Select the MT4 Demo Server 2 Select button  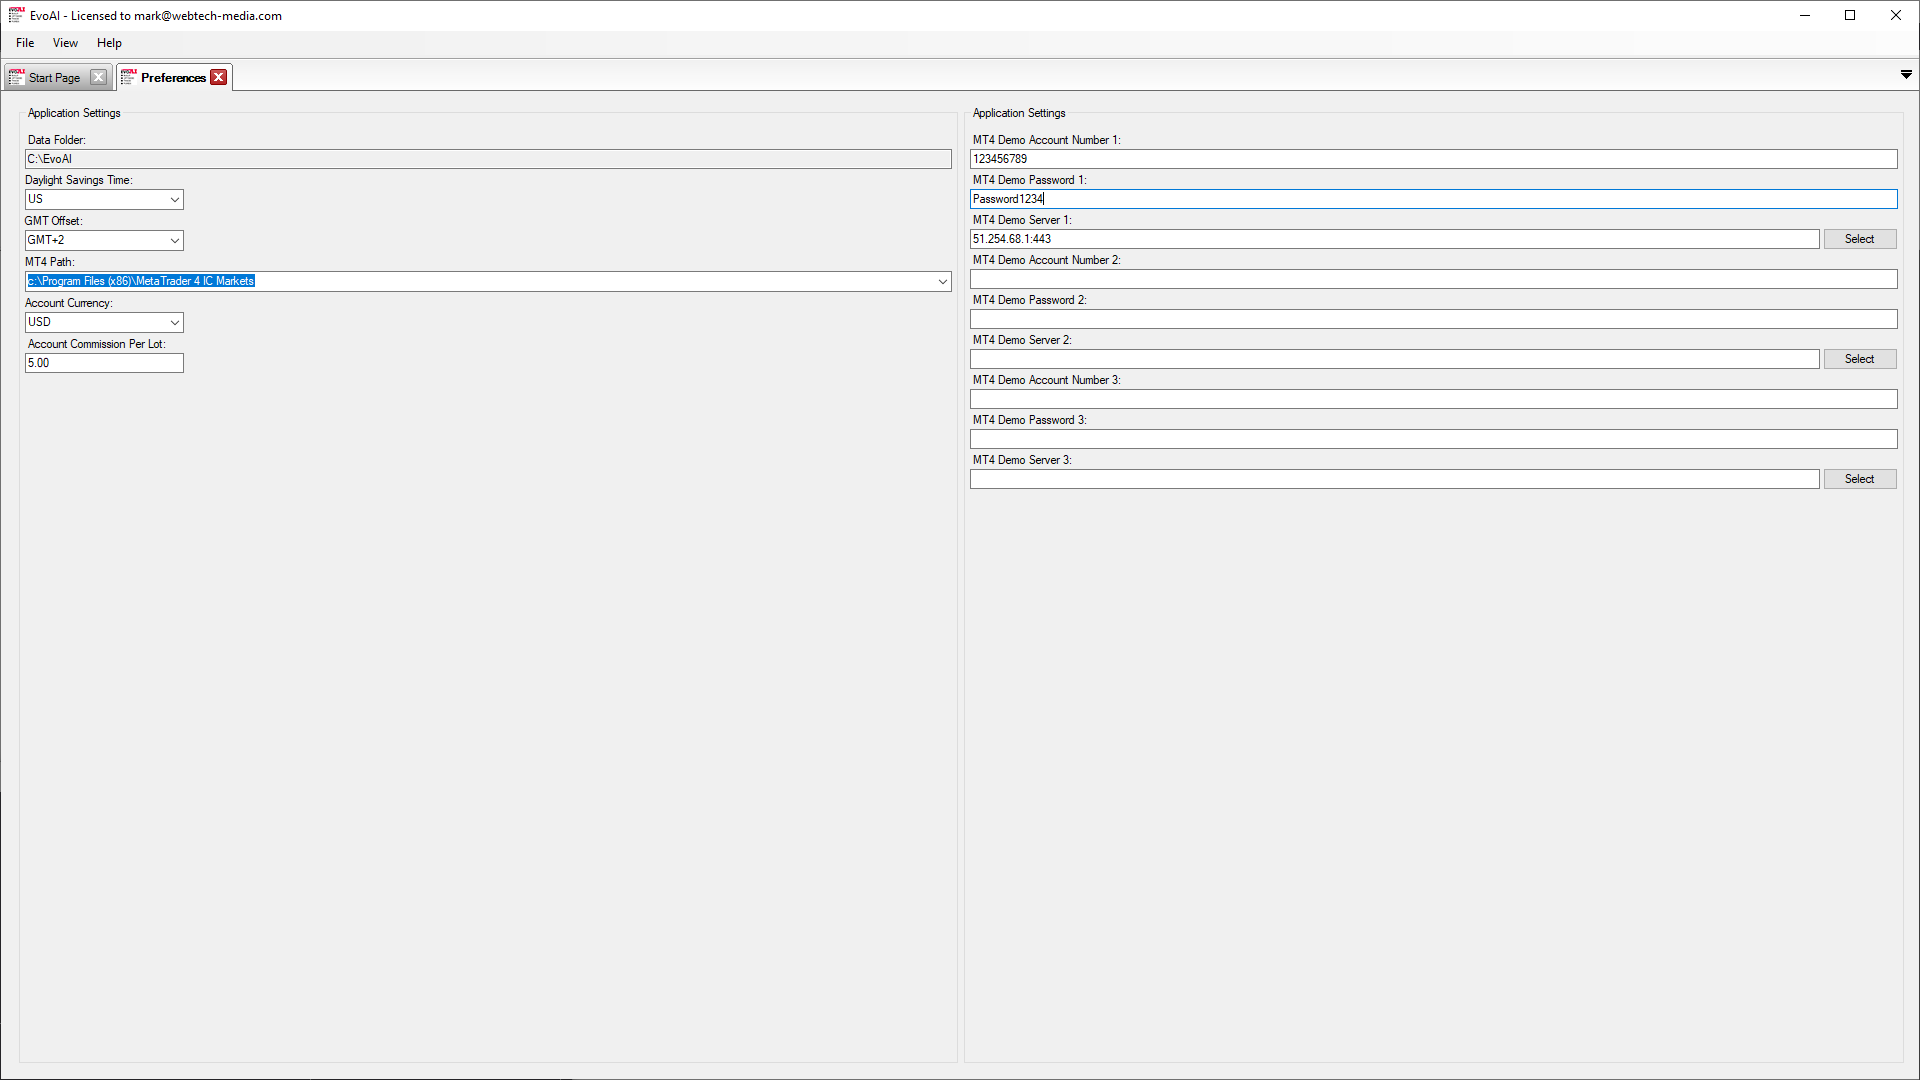tap(1861, 359)
